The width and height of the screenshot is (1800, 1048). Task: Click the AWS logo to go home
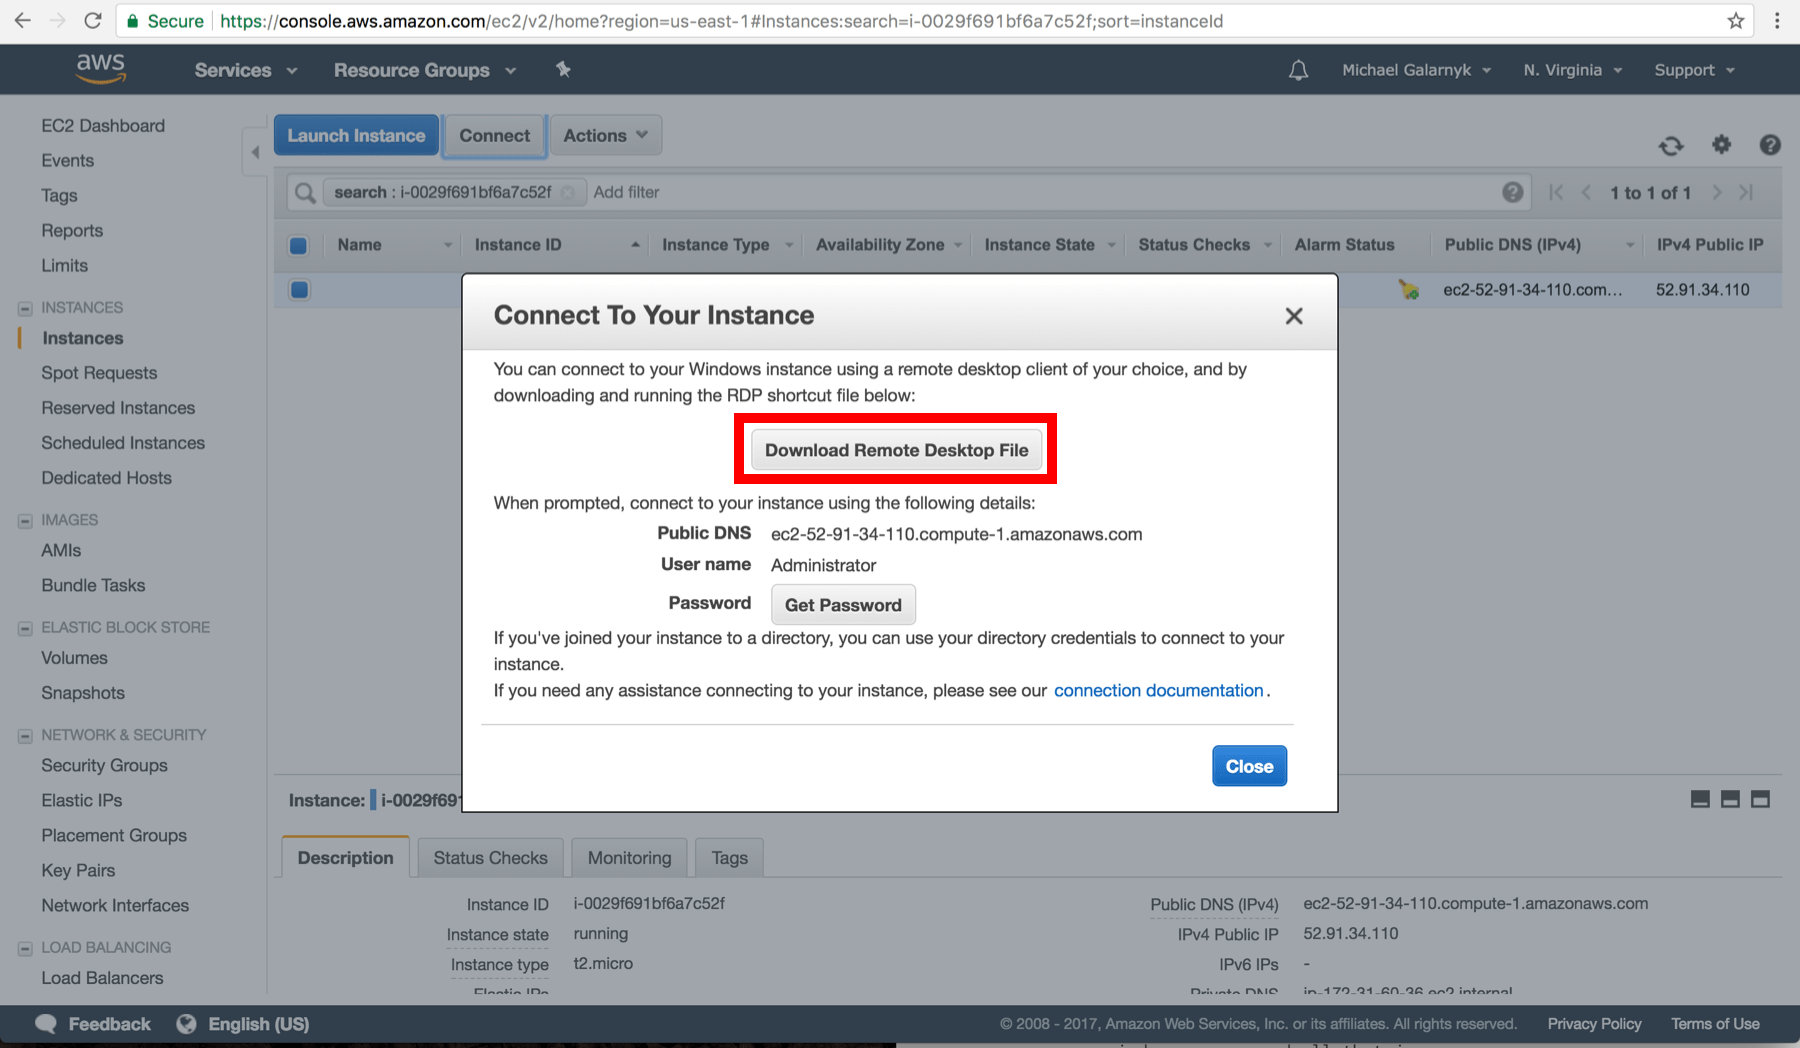pyautogui.click(x=99, y=68)
